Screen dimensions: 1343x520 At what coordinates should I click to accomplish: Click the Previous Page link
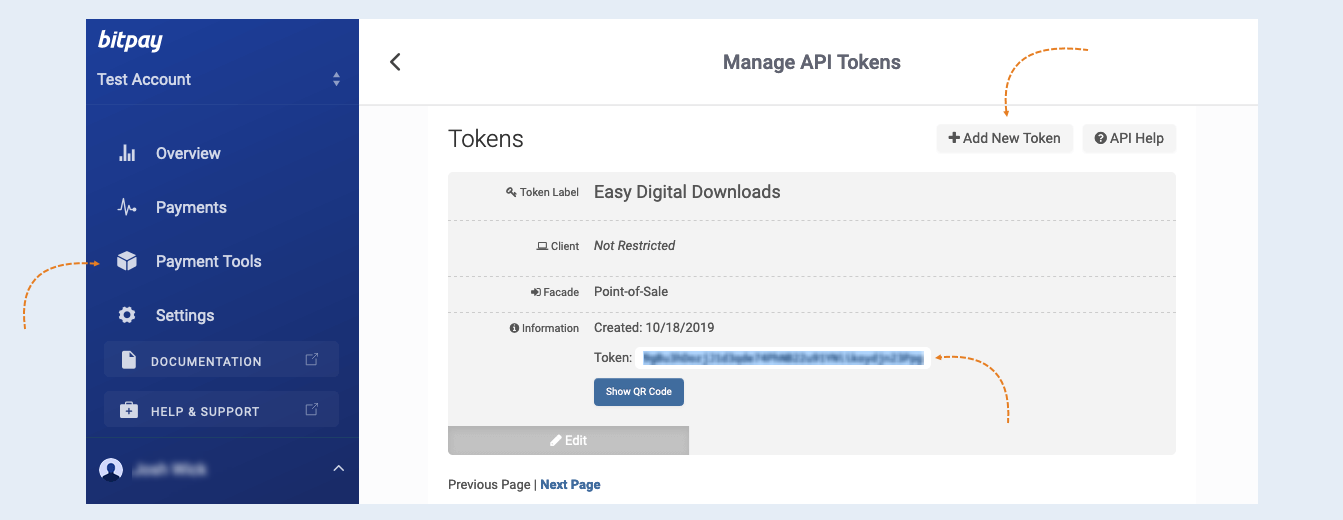click(x=489, y=485)
